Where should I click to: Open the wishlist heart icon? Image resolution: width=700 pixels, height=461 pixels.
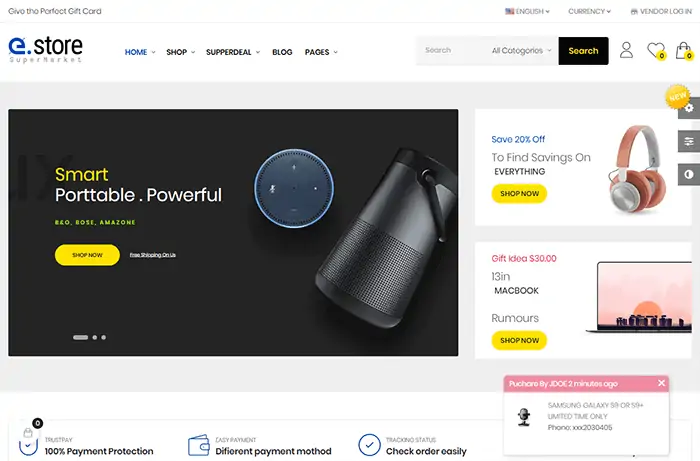pyautogui.click(x=656, y=50)
